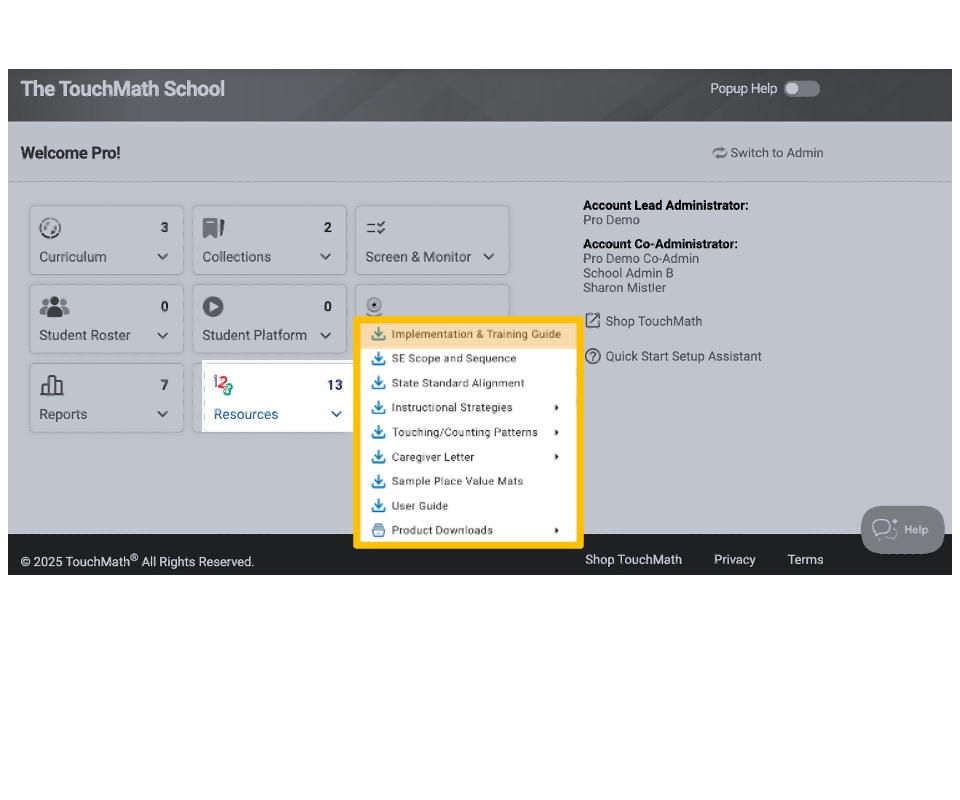Open the Instructional Strategies menu item
This screenshot has height=800, width=960.
pyautogui.click(x=468, y=408)
